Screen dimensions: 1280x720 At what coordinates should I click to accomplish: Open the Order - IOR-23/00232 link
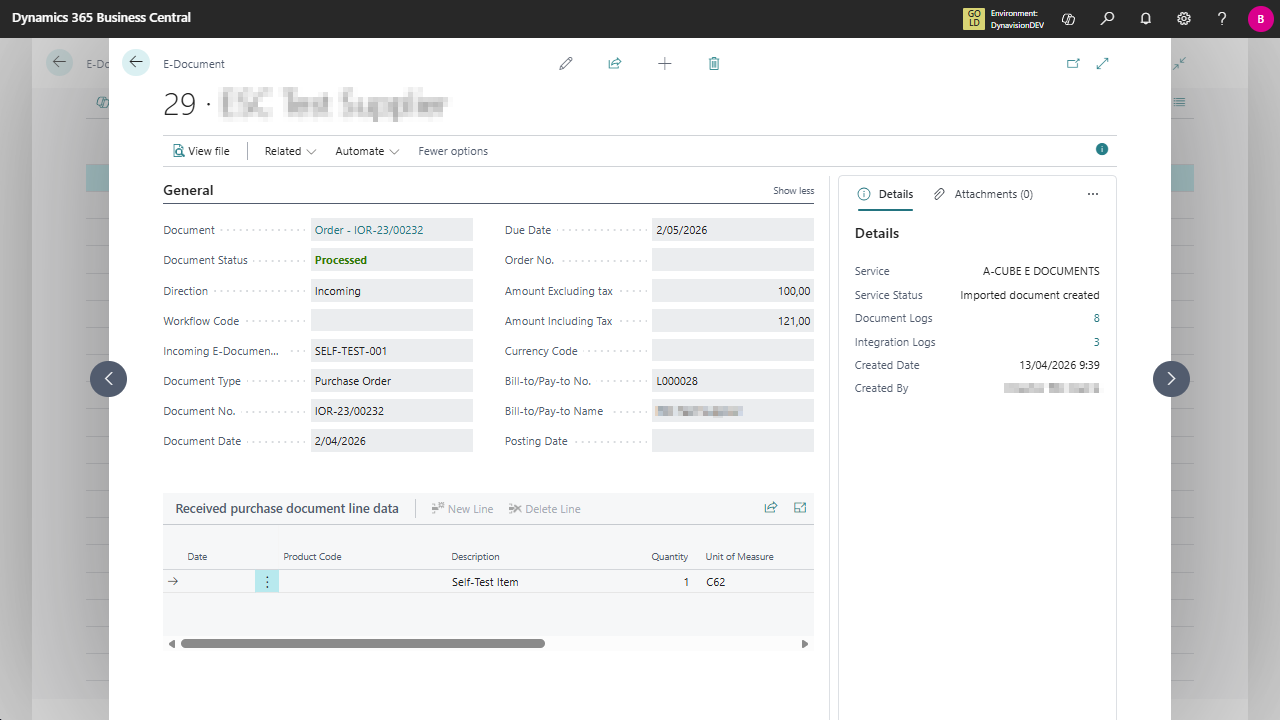[x=369, y=230]
